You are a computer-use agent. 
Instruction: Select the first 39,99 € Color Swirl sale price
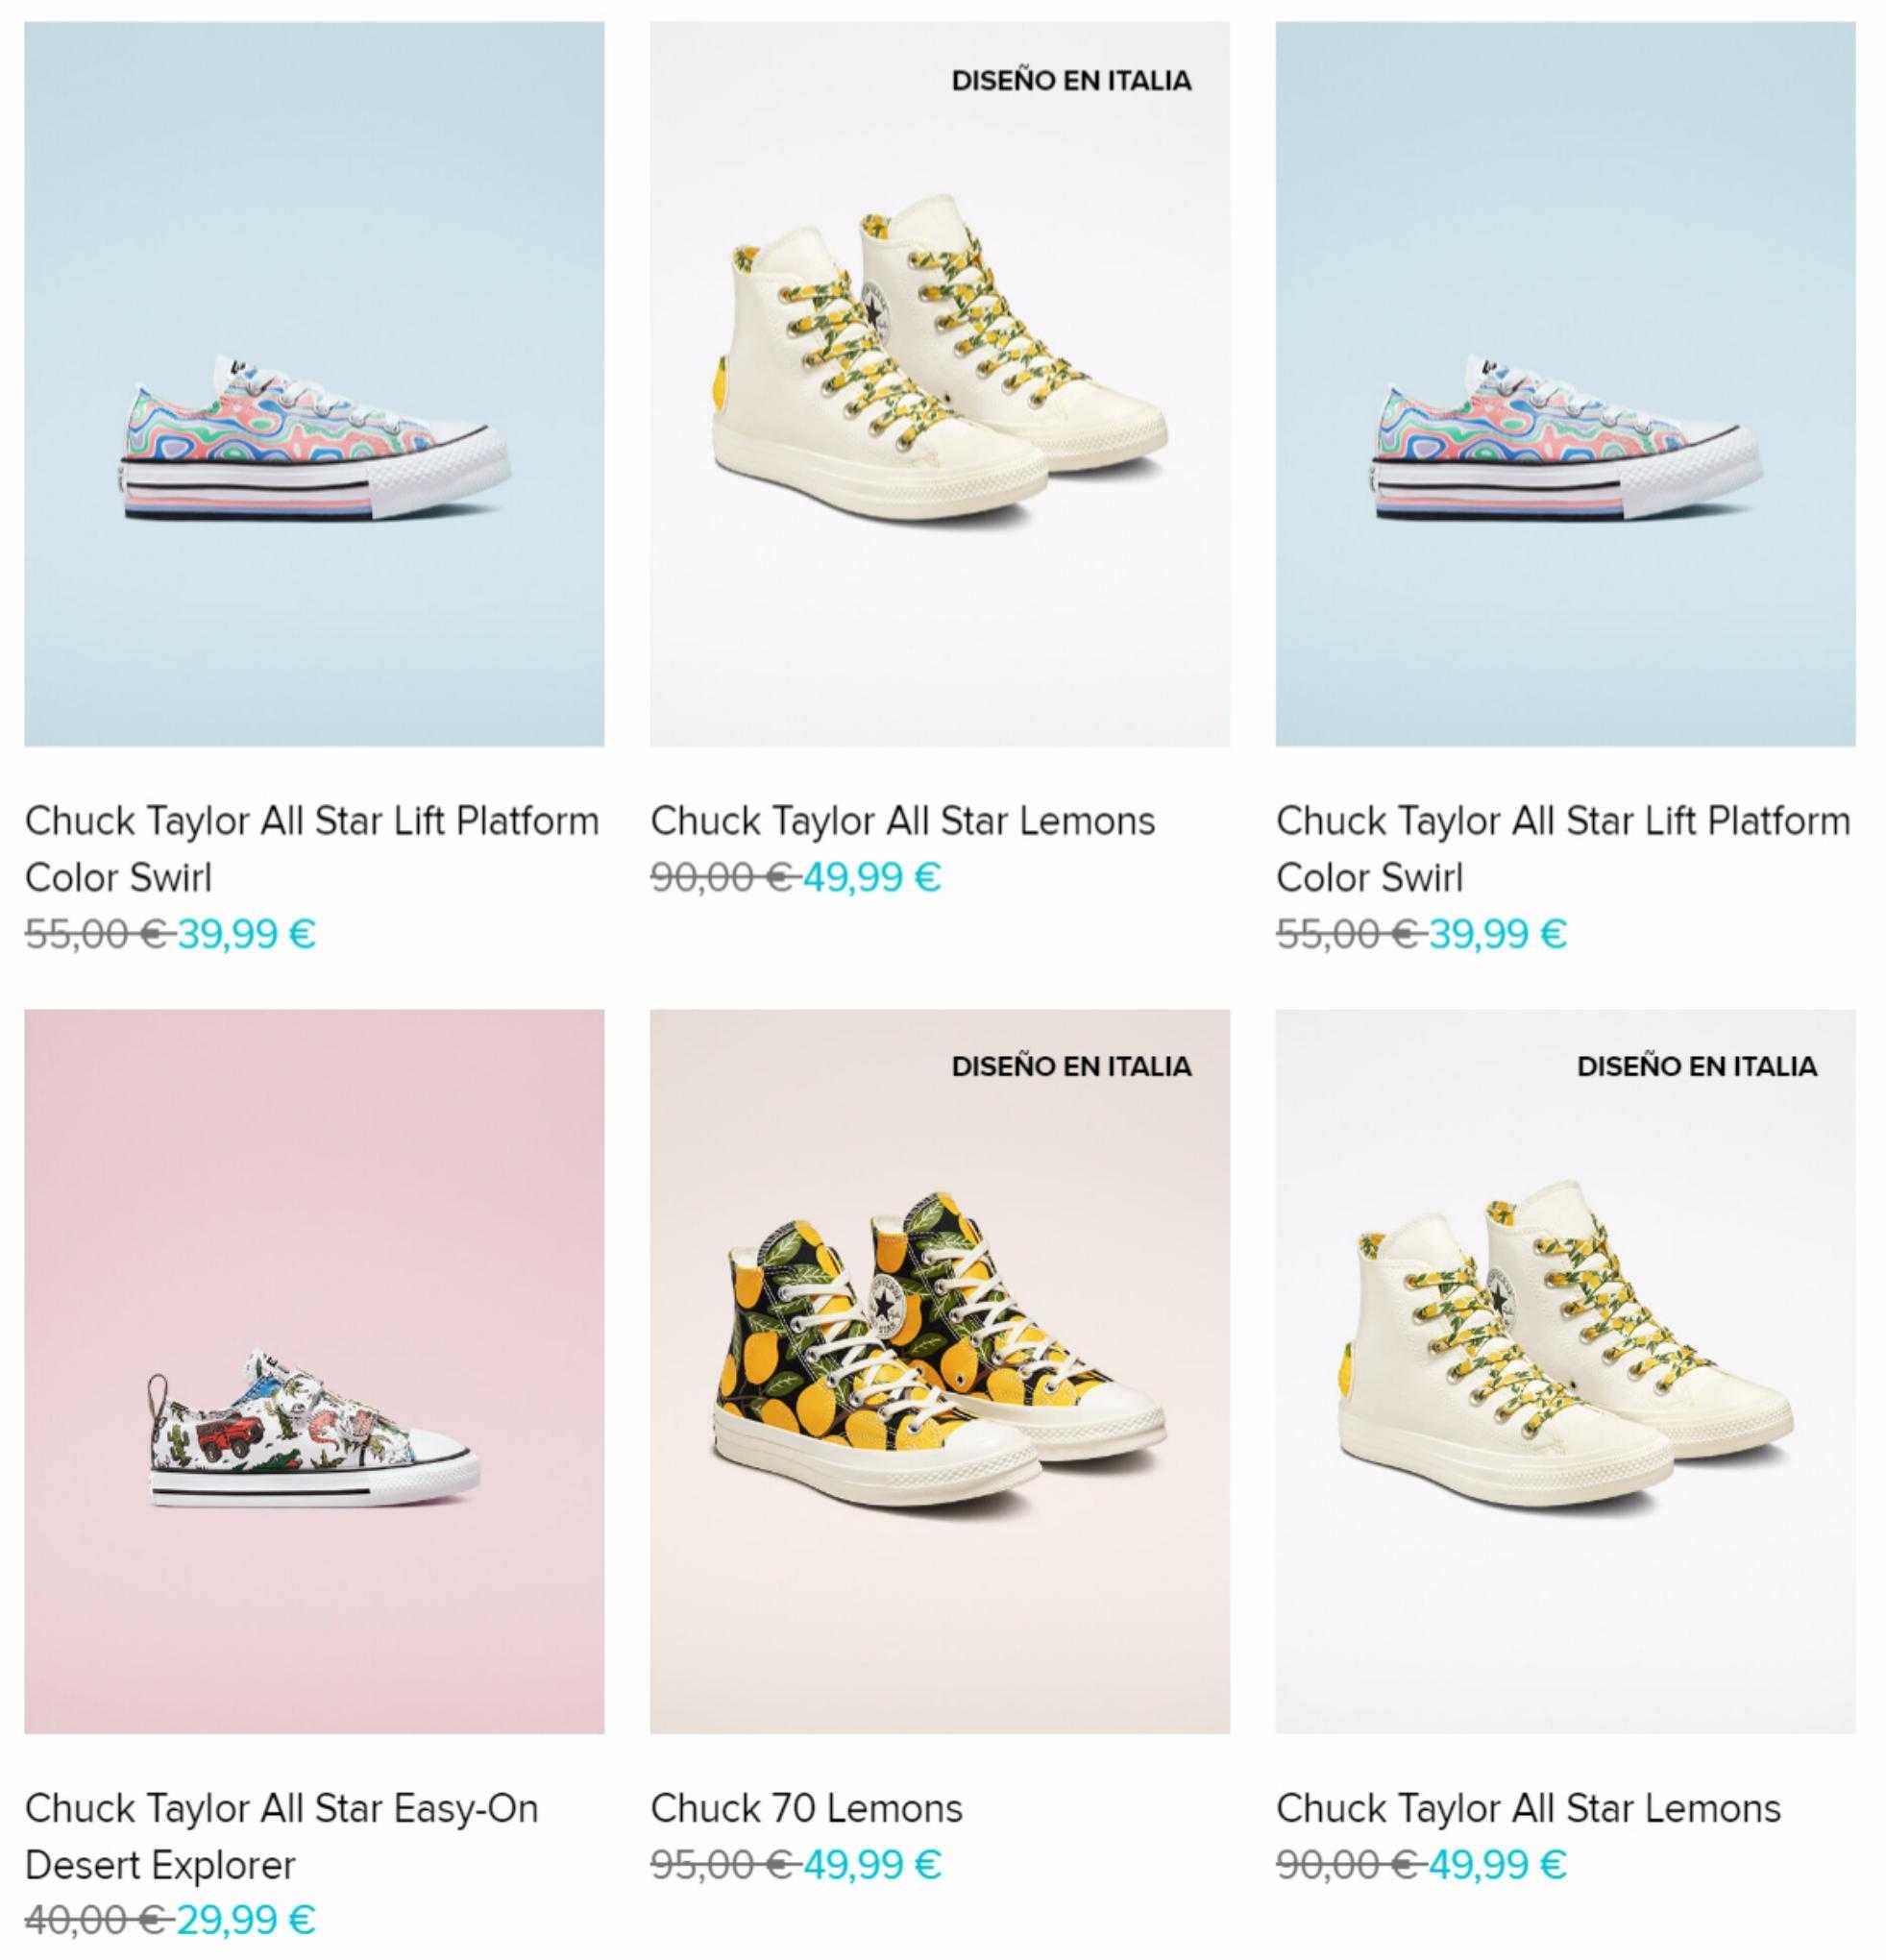[x=247, y=934]
